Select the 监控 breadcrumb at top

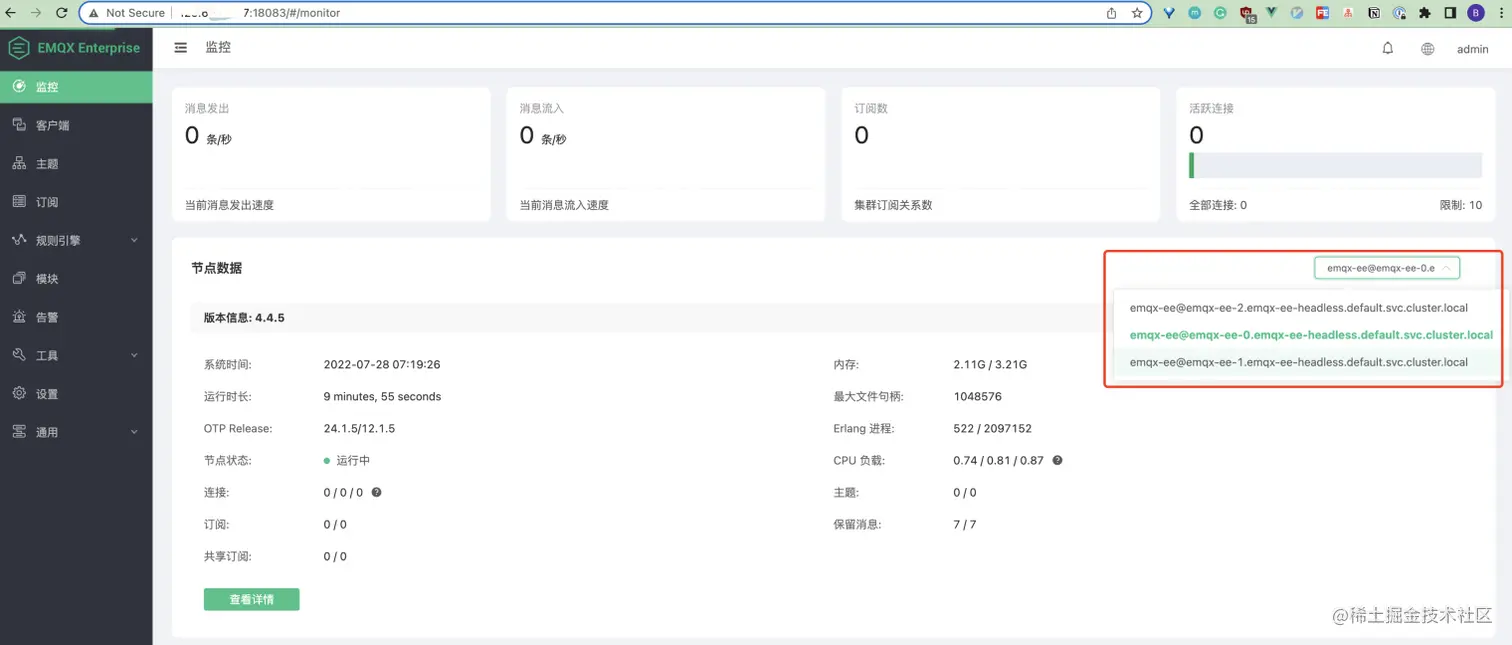[219, 47]
